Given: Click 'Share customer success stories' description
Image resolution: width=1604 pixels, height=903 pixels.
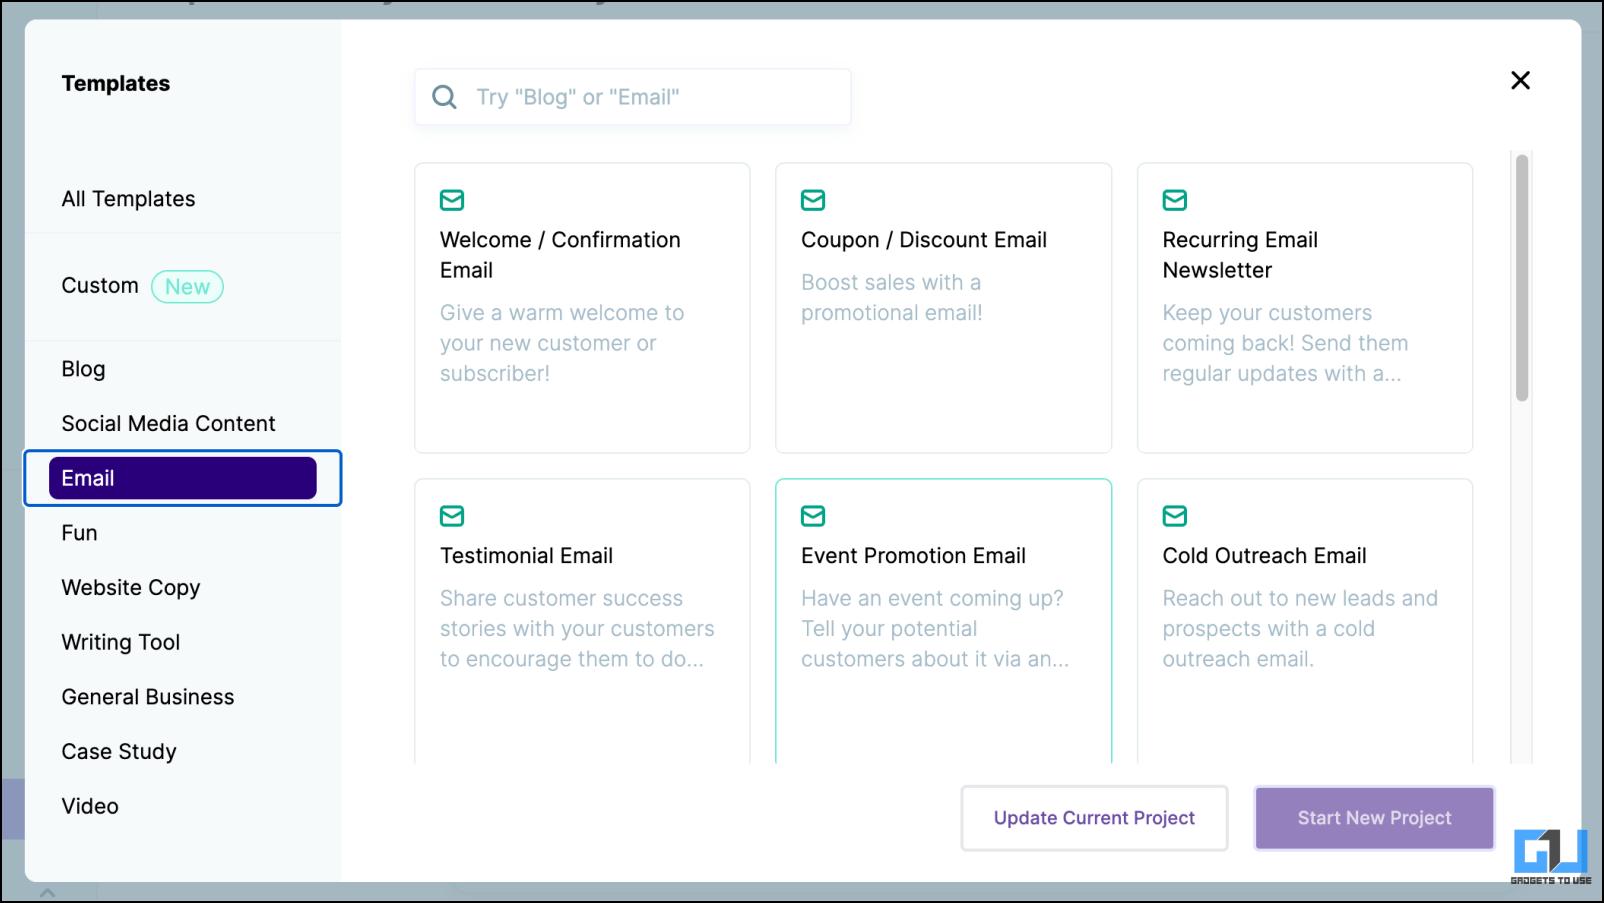Looking at the screenshot, I should click(577, 629).
